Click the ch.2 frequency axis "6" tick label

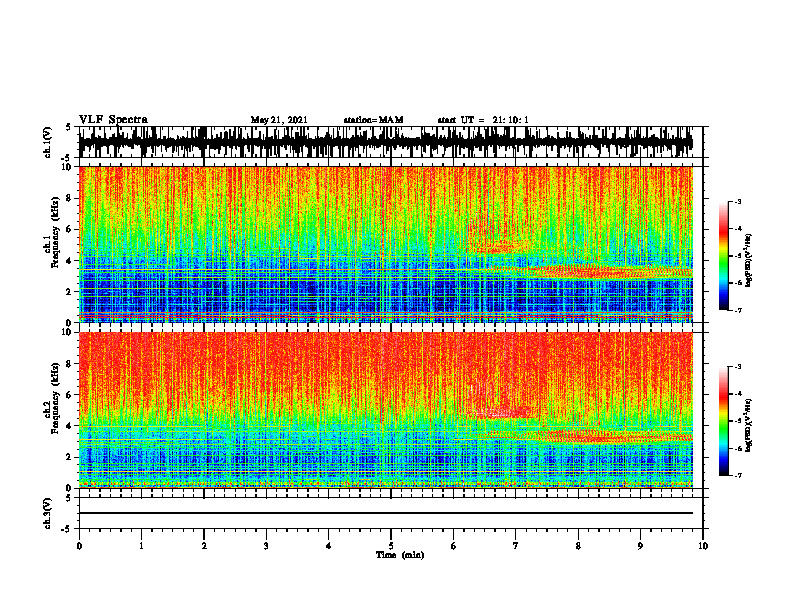[x=70, y=395]
